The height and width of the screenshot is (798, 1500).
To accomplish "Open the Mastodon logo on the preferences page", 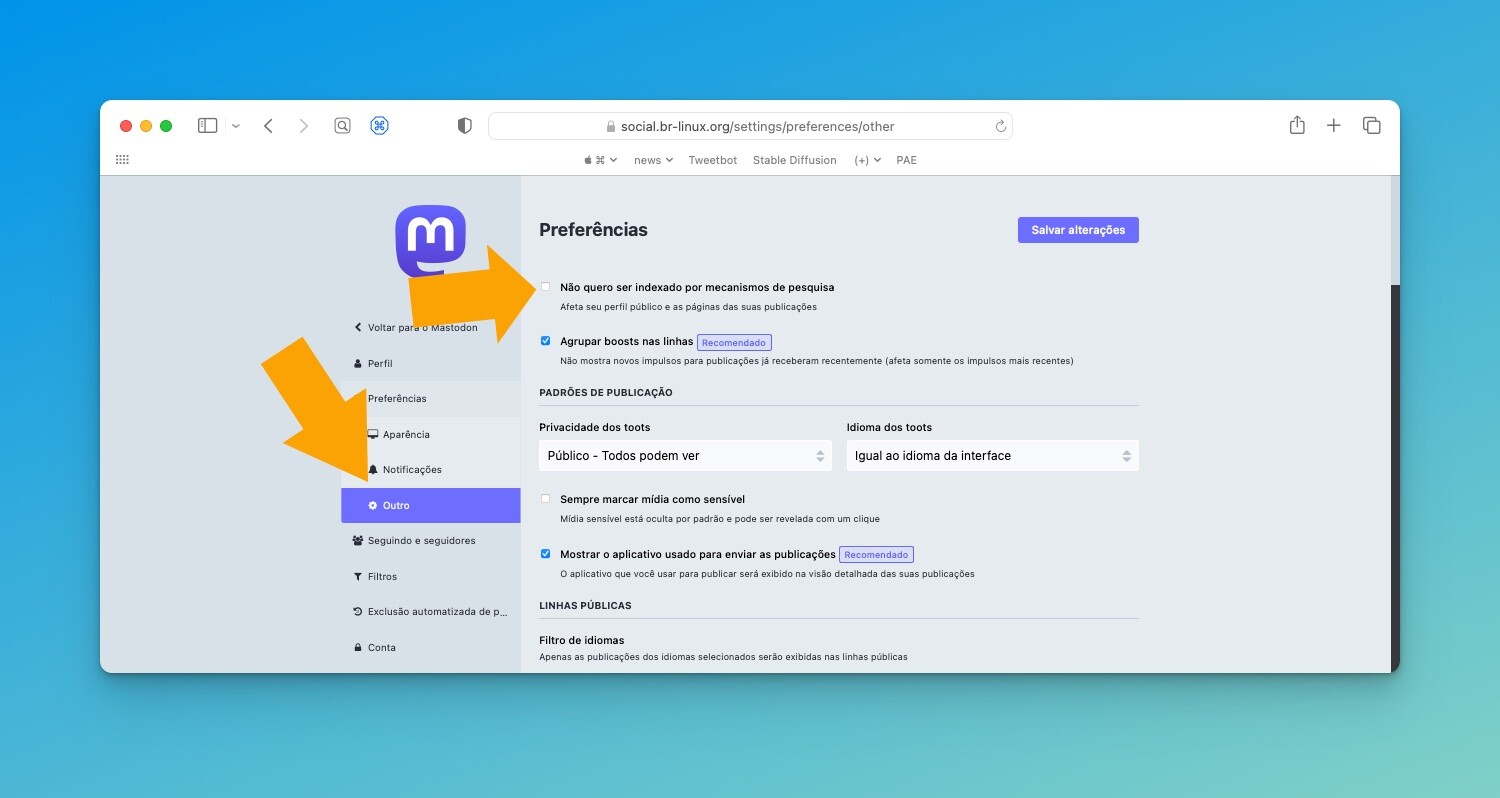I will (x=430, y=240).
